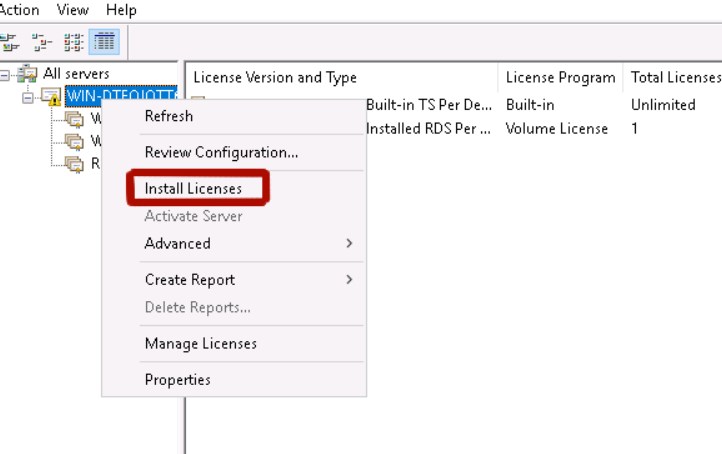Select the details view toolbar button
Image resolution: width=722 pixels, height=454 pixels.
click(x=105, y=42)
